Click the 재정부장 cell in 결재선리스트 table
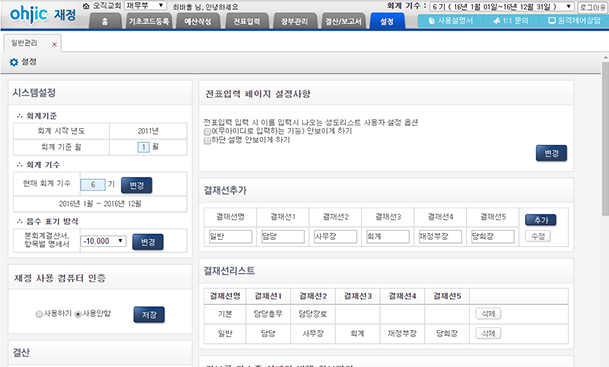 point(402,333)
